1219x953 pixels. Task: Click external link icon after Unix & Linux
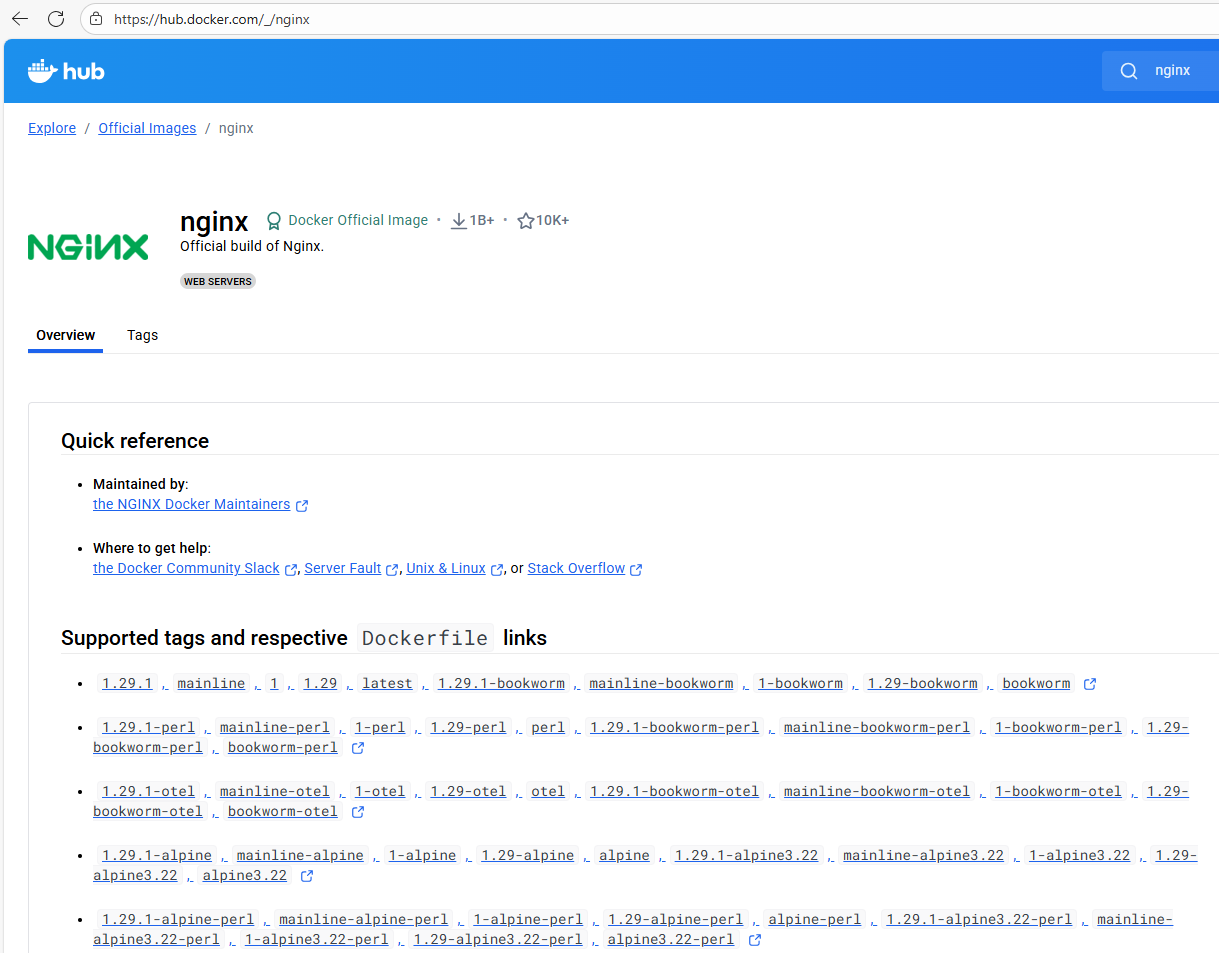pos(497,570)
